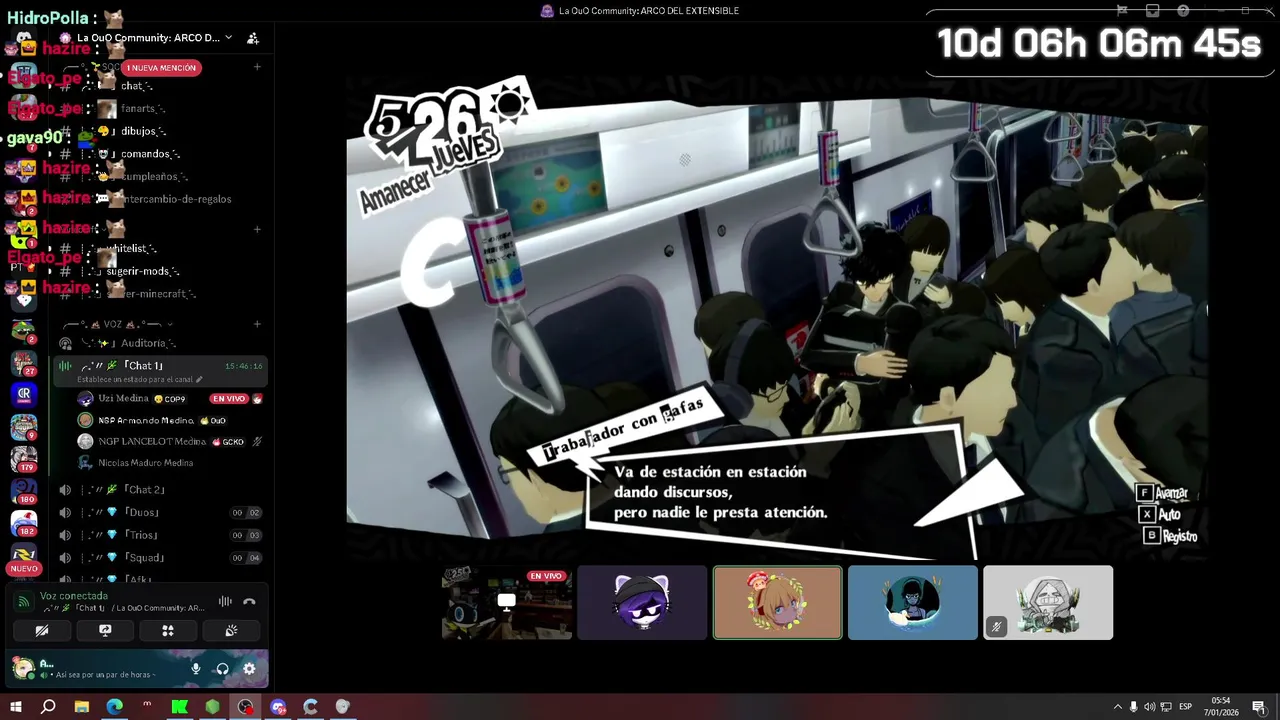Open volume control in system tray

[1149, 707]
